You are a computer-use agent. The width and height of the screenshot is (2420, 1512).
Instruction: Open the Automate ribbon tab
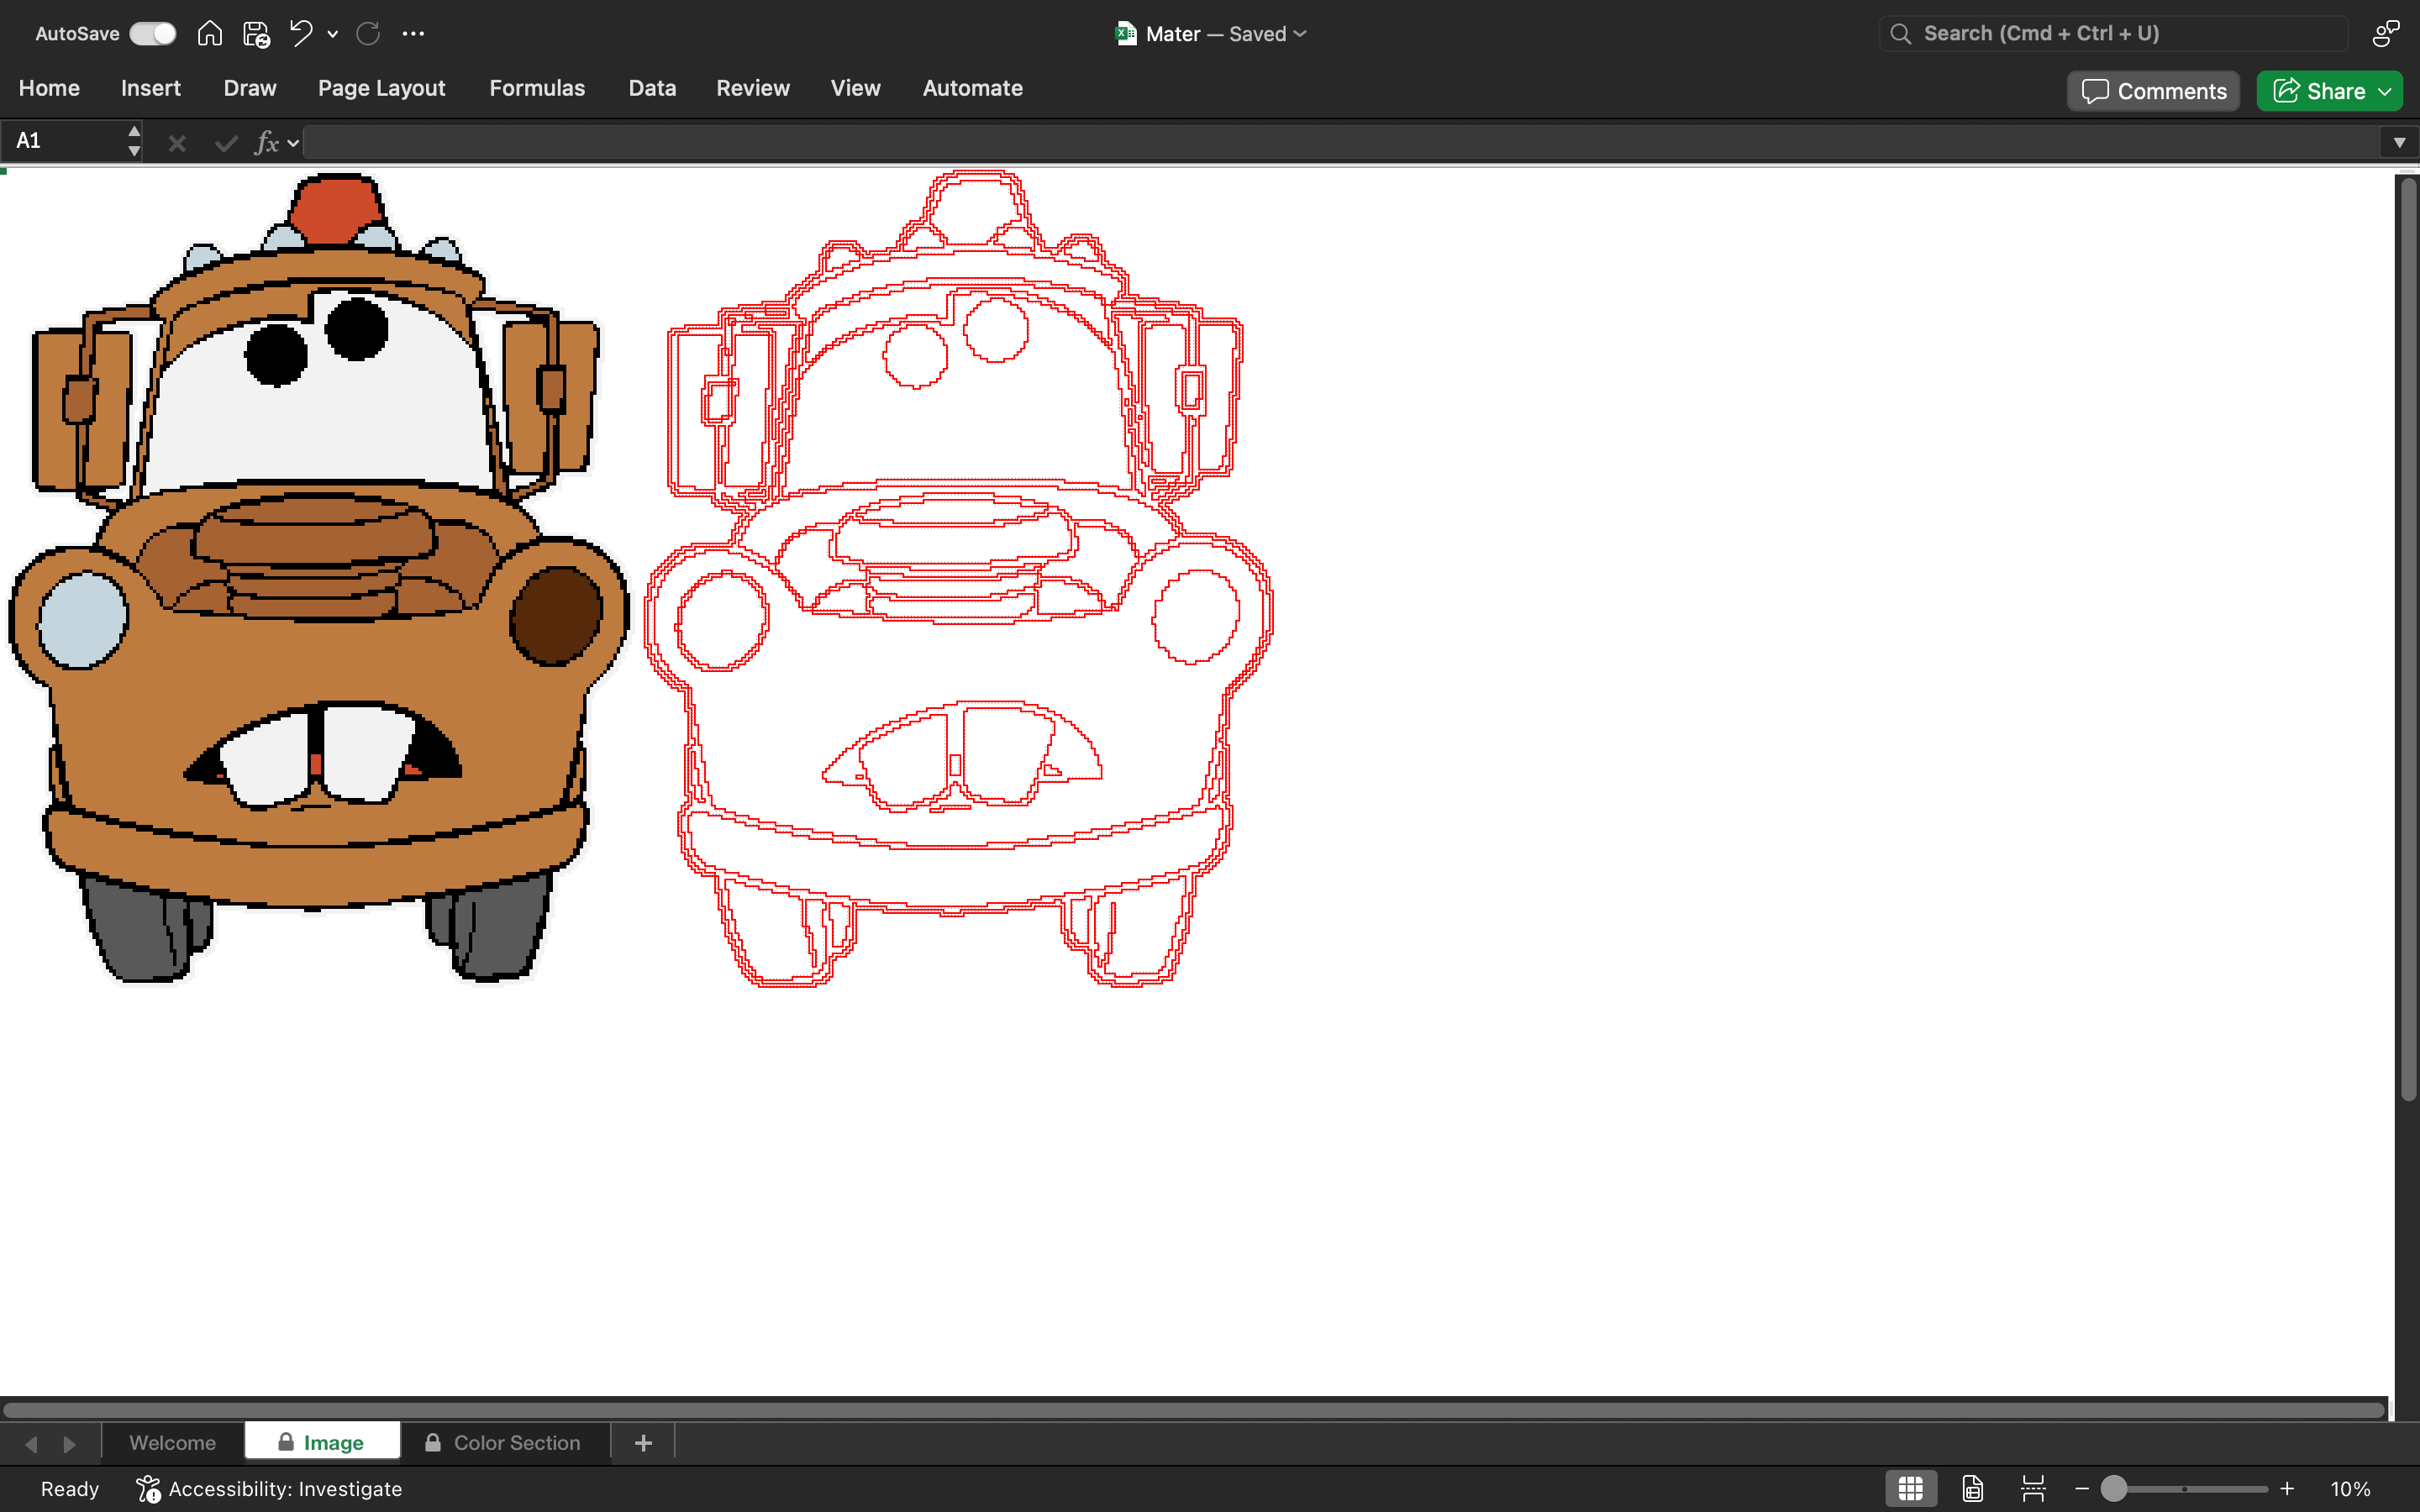tap(972, 88)
